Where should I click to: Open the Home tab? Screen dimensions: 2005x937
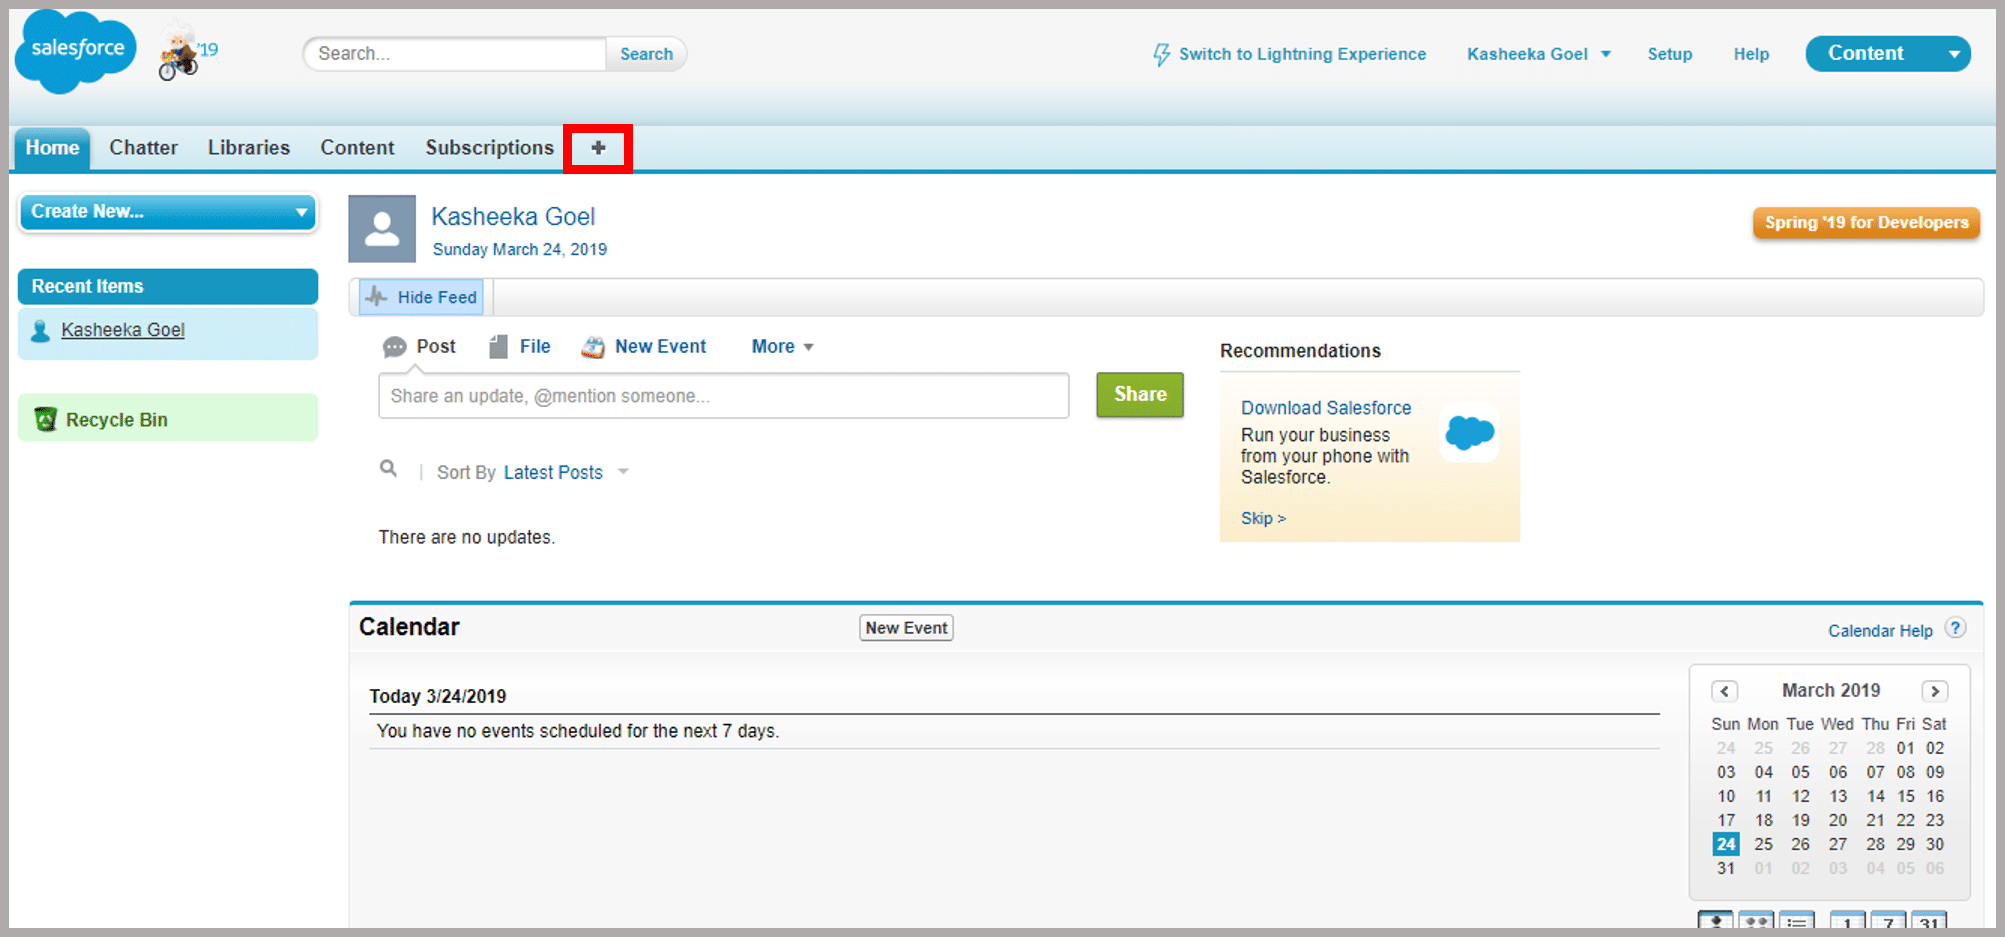(x=52, y=148)
